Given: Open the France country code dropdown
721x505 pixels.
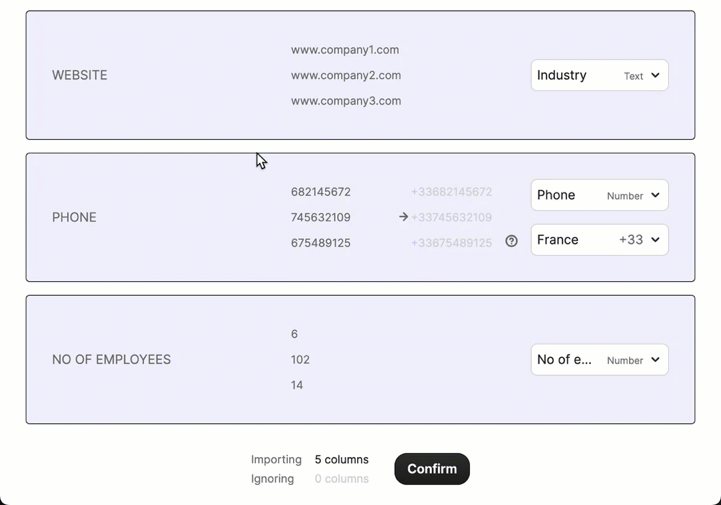Looking at the screenshot, I should (x=599, y=240).
